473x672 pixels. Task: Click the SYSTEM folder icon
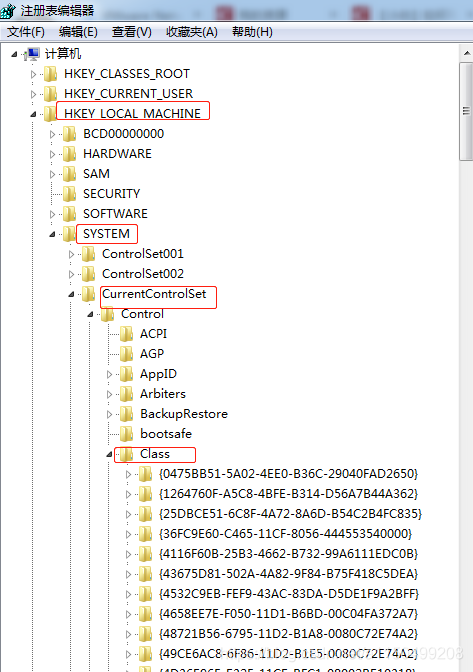tap(69, 234)
